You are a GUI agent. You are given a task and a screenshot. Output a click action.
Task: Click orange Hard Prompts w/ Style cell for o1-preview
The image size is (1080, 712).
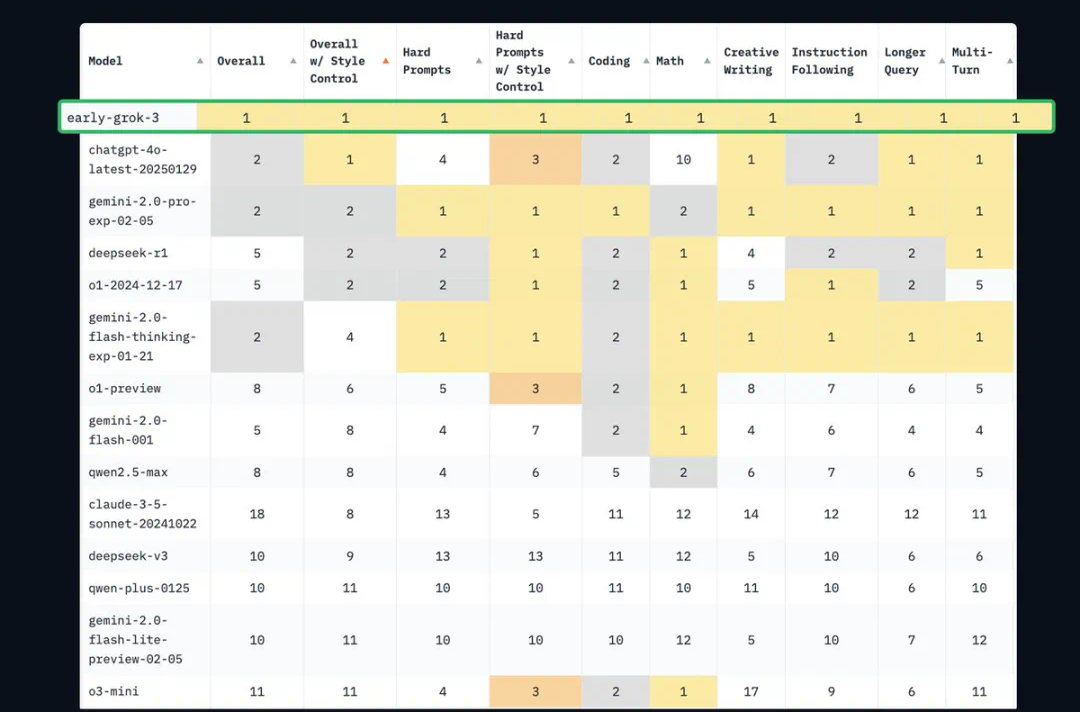[535, 388]
